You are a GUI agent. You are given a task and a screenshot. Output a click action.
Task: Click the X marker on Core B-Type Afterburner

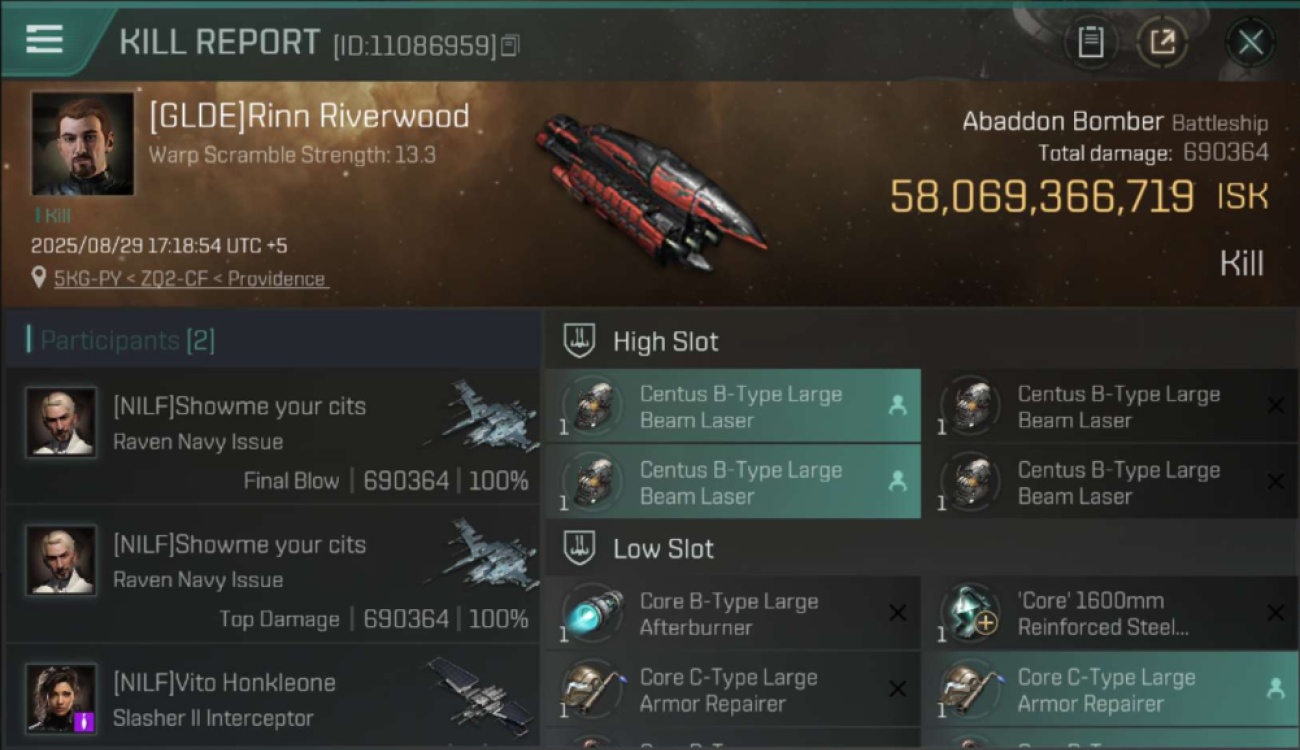[x=897, y=613]
